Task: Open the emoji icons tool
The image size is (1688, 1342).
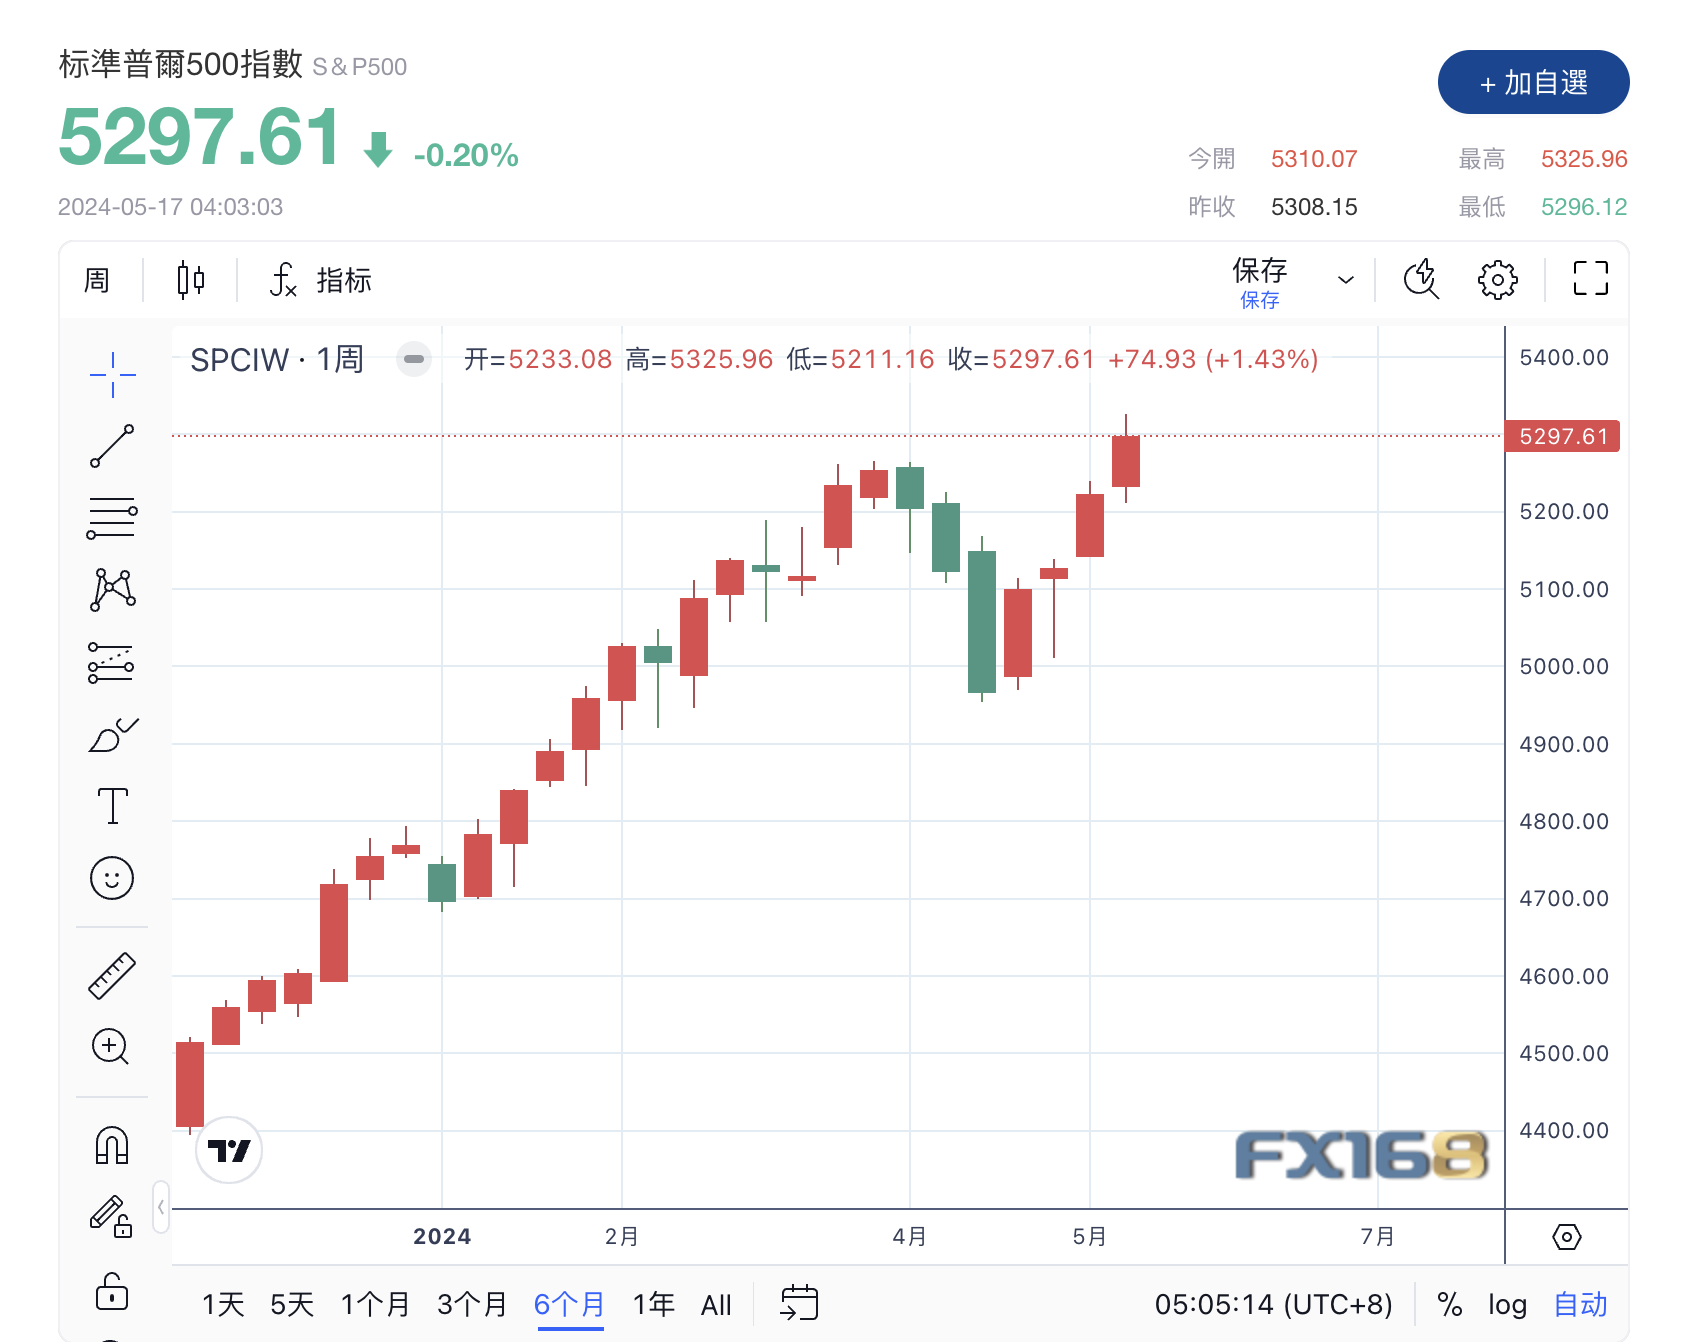Action: [x=112, y=878]
